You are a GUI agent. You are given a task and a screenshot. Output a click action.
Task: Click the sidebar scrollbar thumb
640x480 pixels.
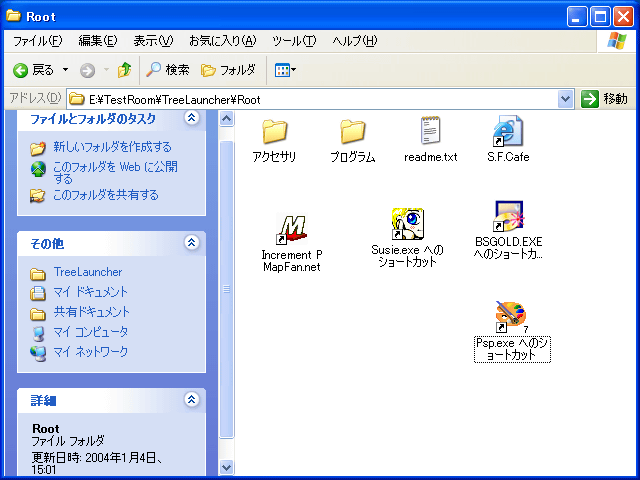(x=227, y=289)
